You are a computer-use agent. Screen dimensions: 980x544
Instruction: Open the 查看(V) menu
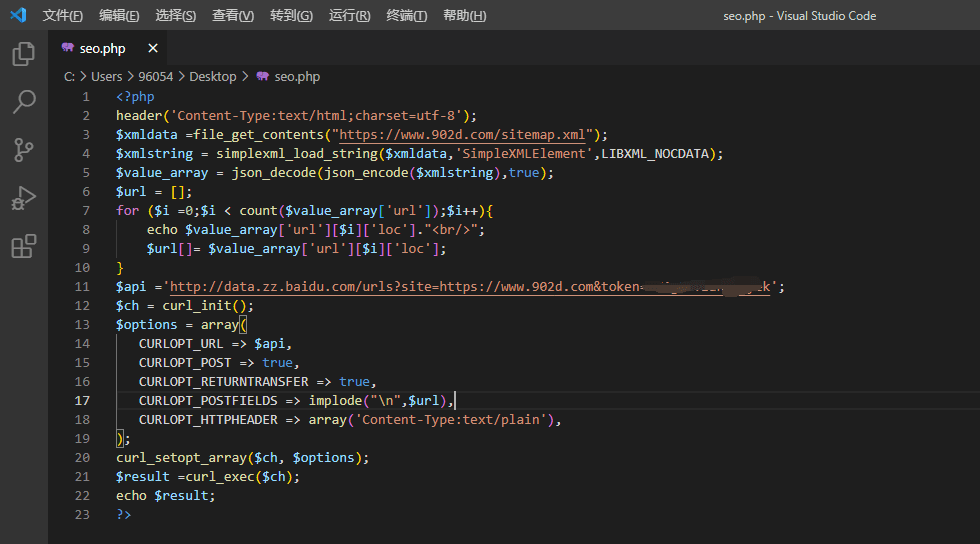coord(233,16)
